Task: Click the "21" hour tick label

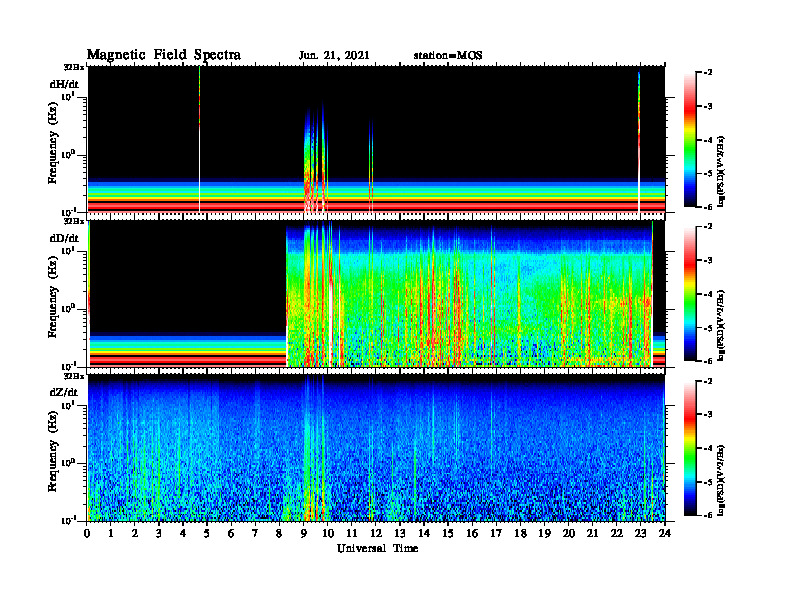Action: 592,534
